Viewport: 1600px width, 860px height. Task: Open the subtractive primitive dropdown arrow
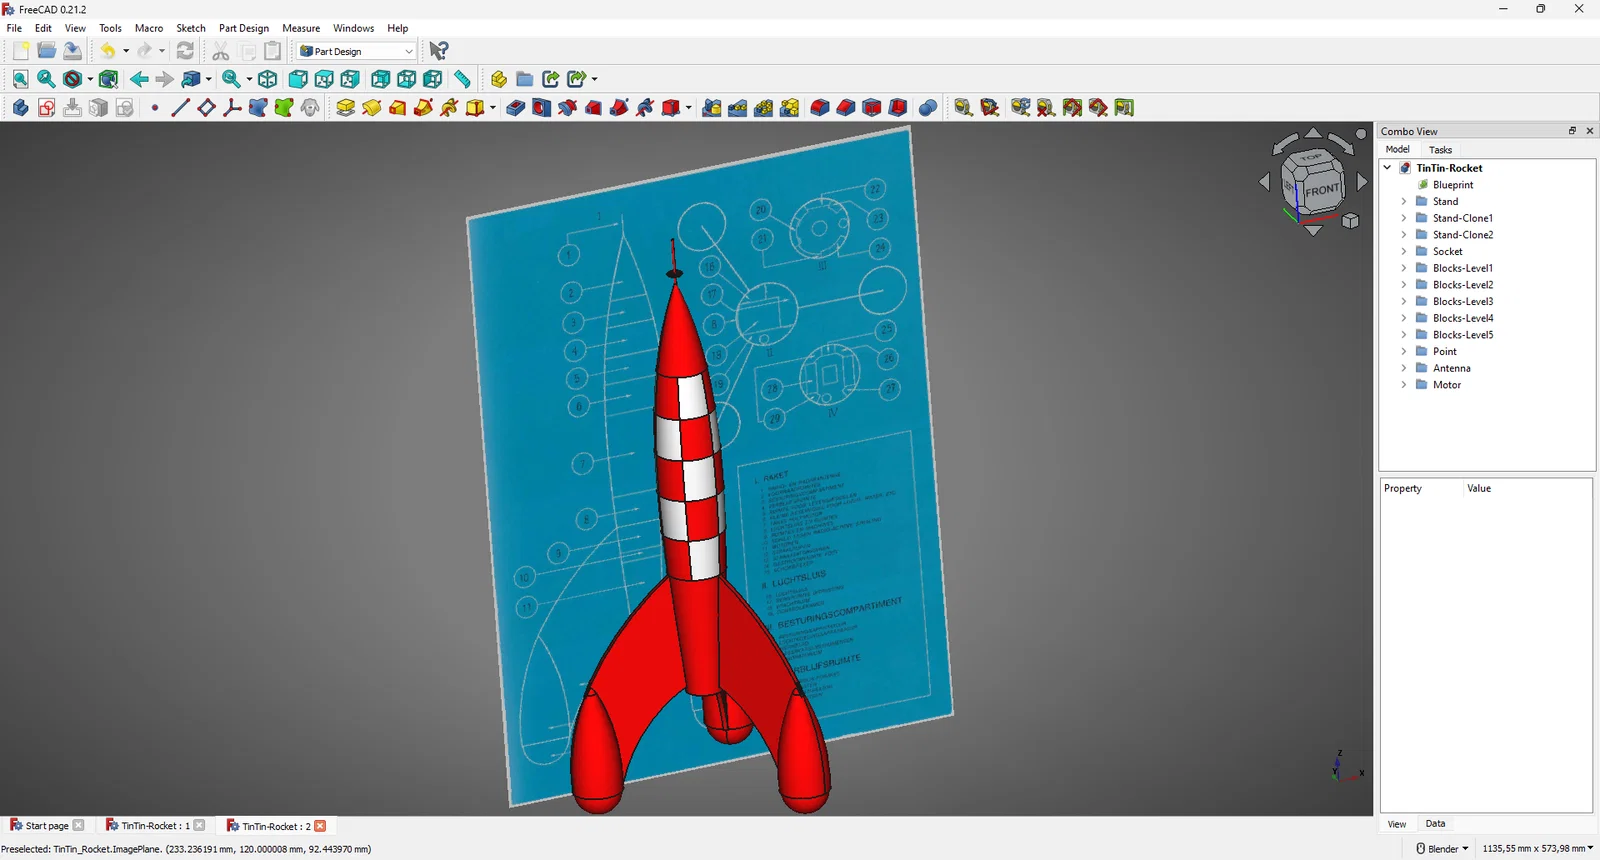tap(689, 108)
